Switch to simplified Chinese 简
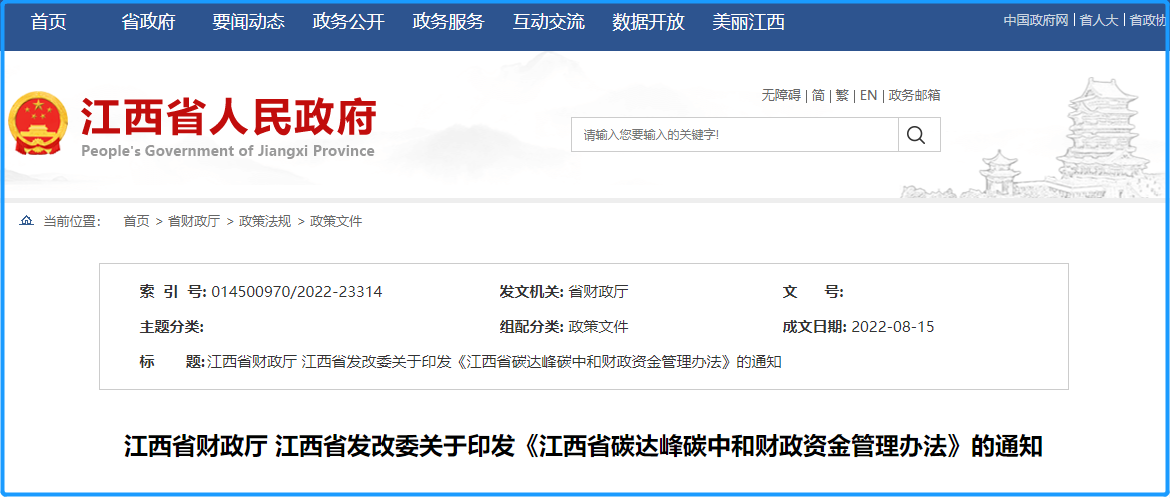This screenshot has width=1170, height=498. pyautogui.click(x=818, y=95)
